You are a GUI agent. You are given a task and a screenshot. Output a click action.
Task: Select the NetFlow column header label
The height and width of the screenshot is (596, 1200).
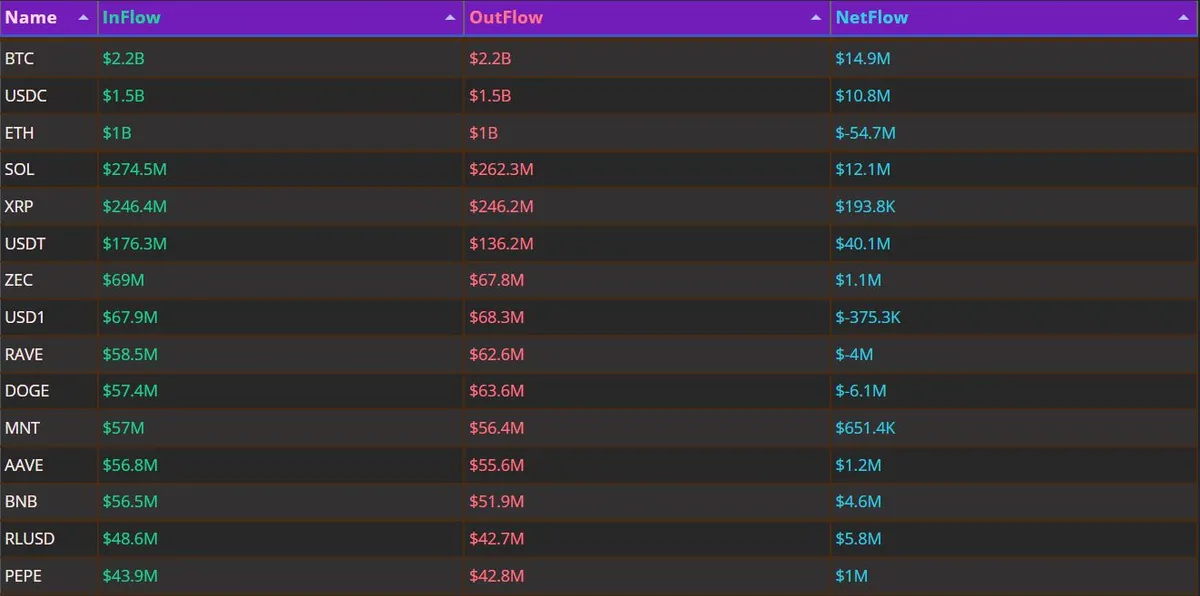[x=872, y=18]
